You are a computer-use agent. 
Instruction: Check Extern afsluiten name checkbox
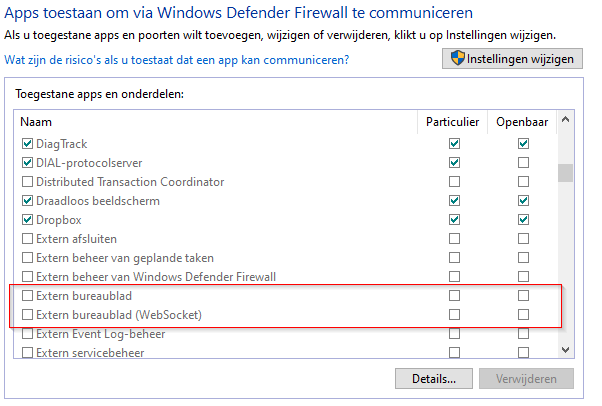pos(27,239)
